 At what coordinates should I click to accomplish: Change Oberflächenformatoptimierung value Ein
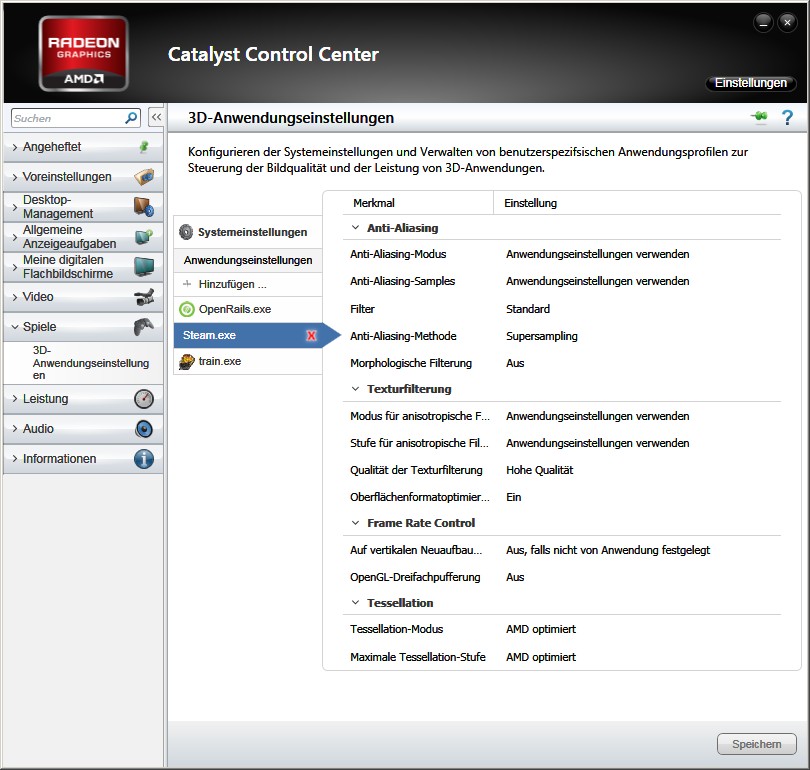[x=513, y=497]
